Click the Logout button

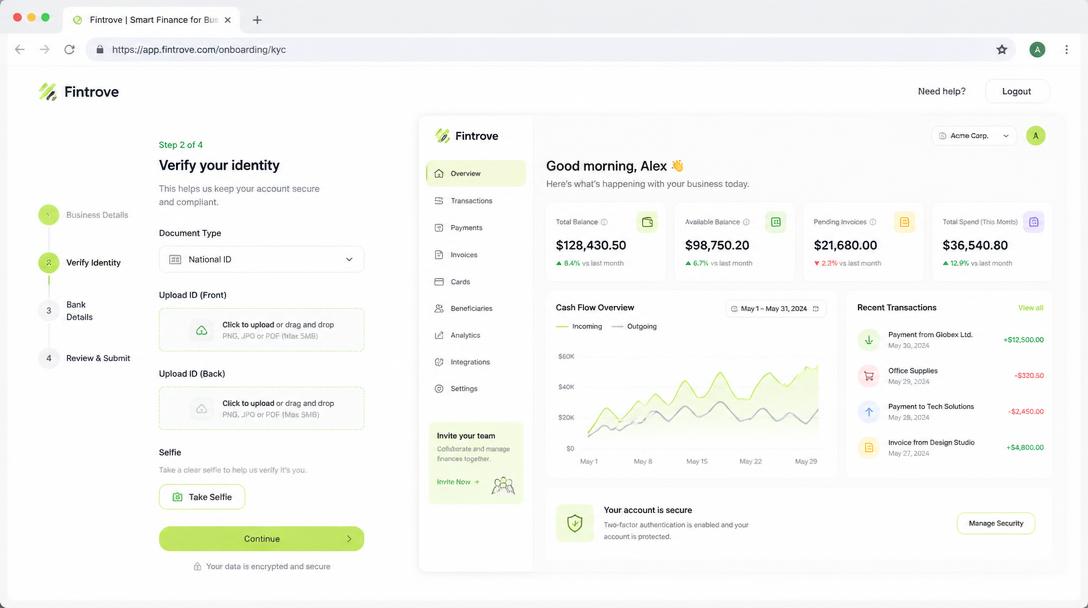pos(1016,91)
